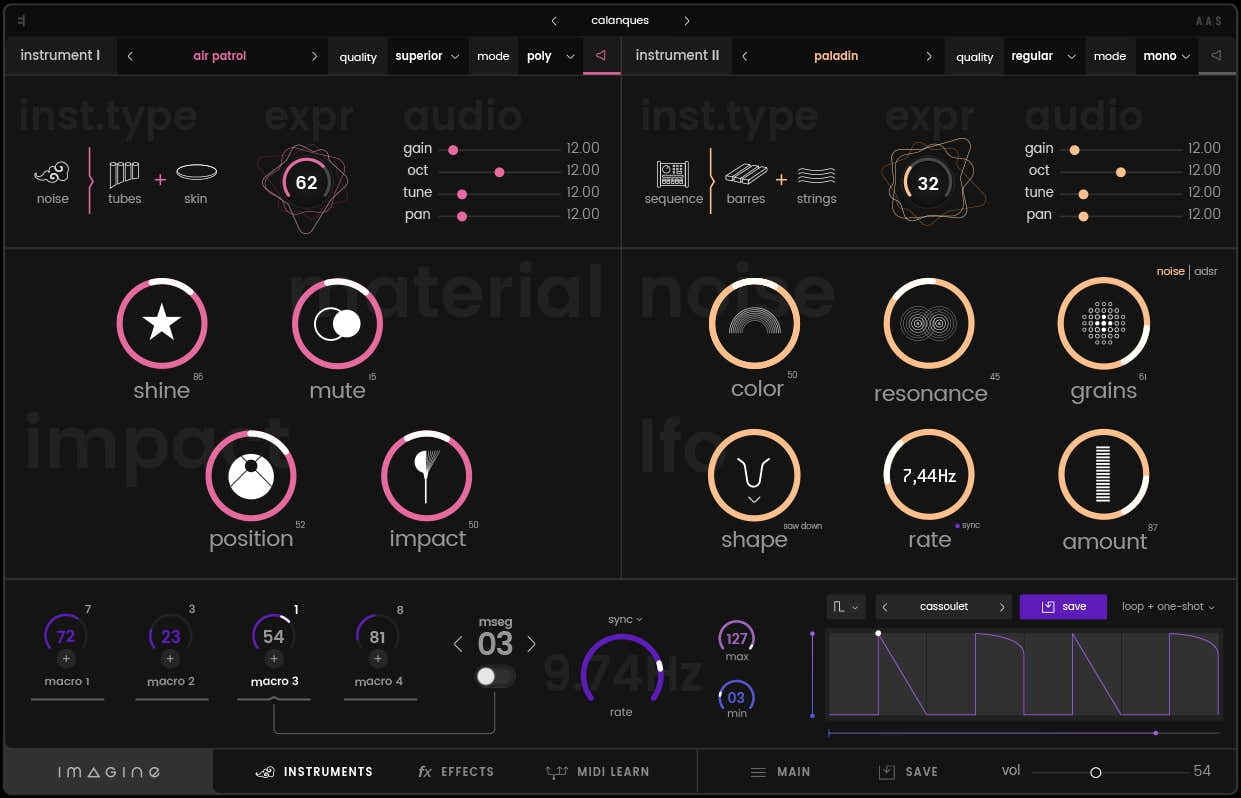The image size is (1241, 798).
Task: Switch the envelope view to noise
Action: tap(1170, 271)
